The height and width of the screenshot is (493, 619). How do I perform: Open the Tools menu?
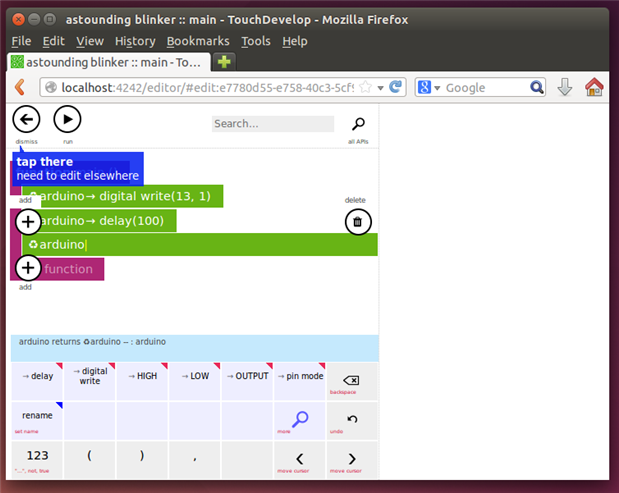256,41
